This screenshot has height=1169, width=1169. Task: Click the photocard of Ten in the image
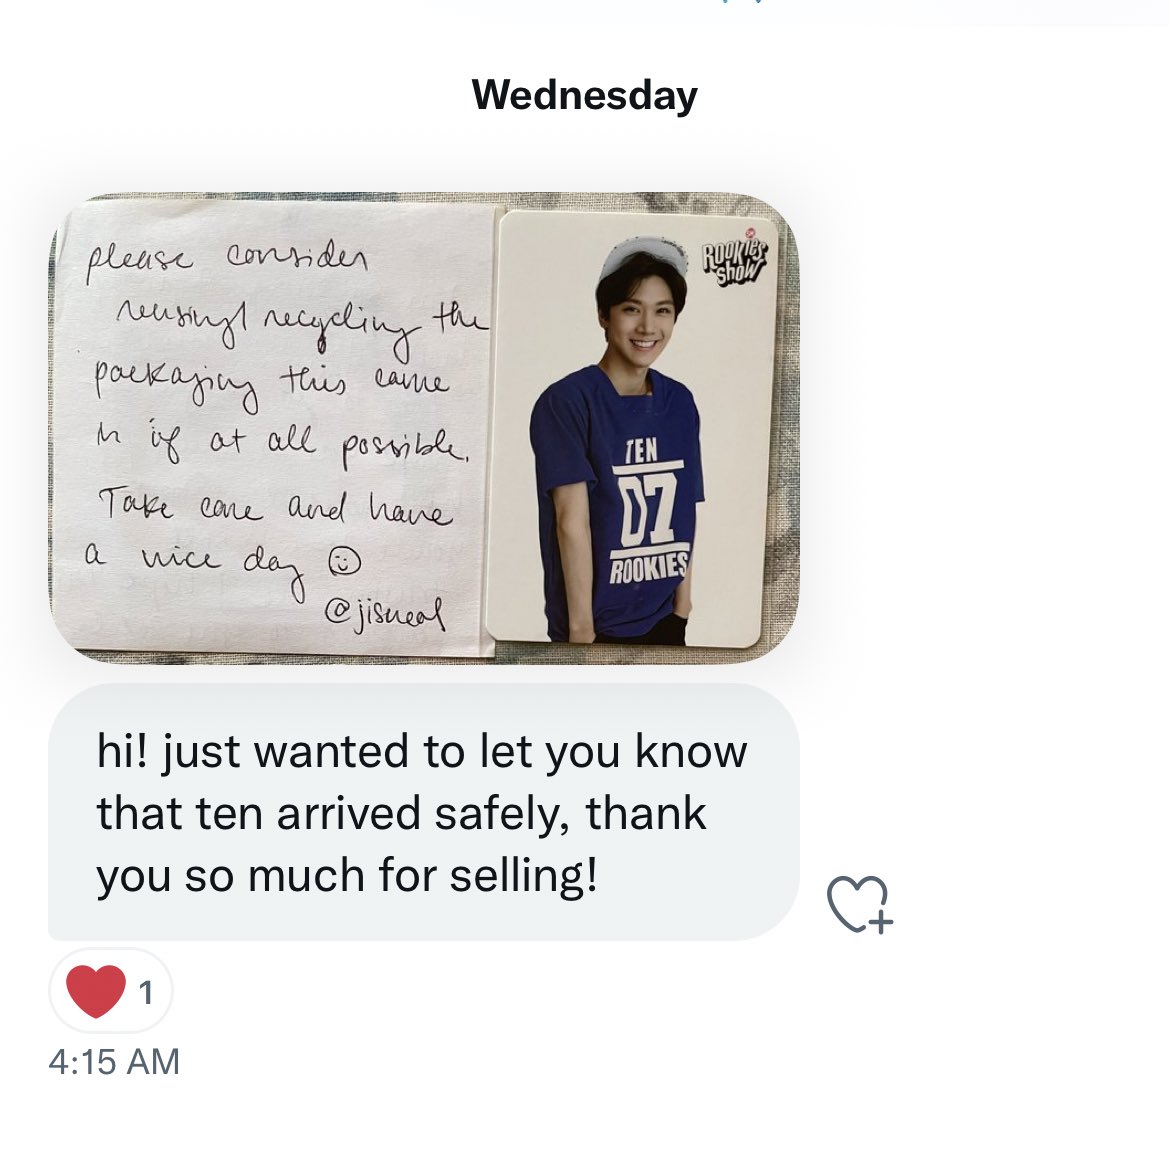631,428
